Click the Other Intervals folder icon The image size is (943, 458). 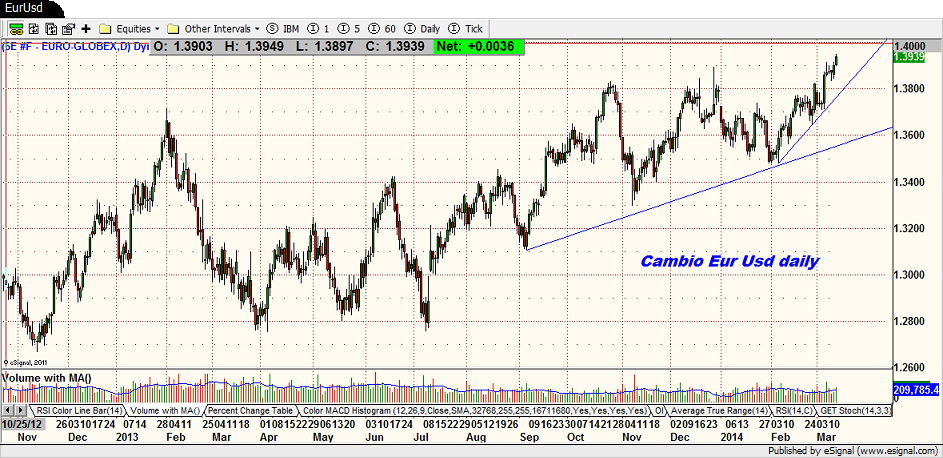click(x=174, y=28)
